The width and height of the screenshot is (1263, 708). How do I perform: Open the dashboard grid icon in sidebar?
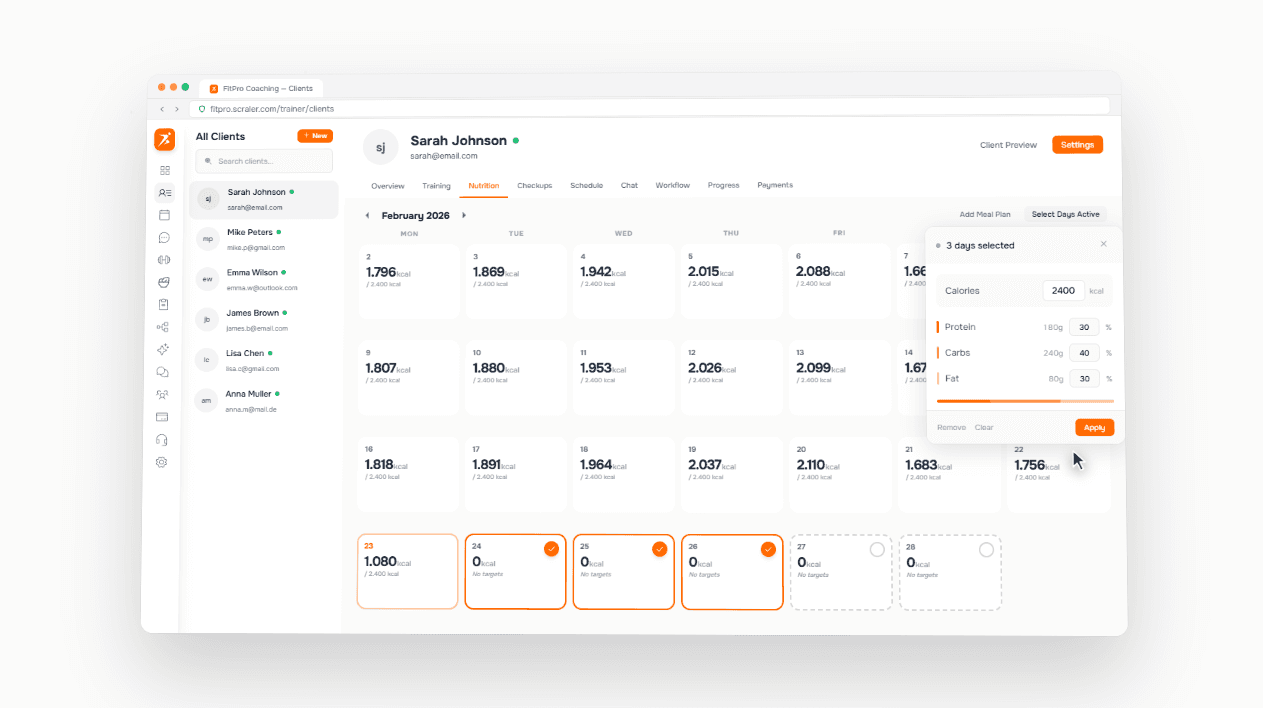pos(164,171)
